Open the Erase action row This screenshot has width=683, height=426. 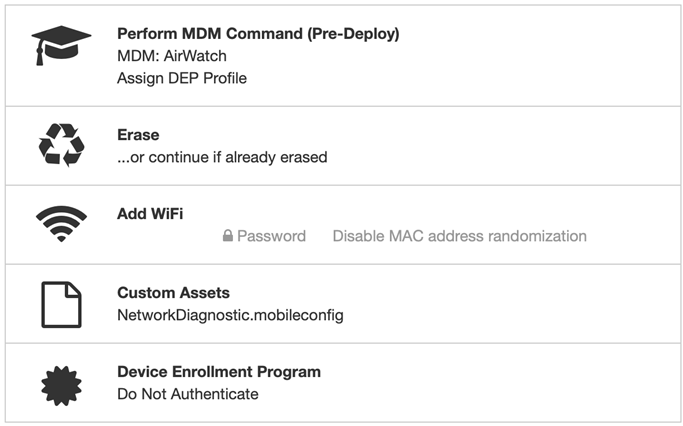(343, 145)
